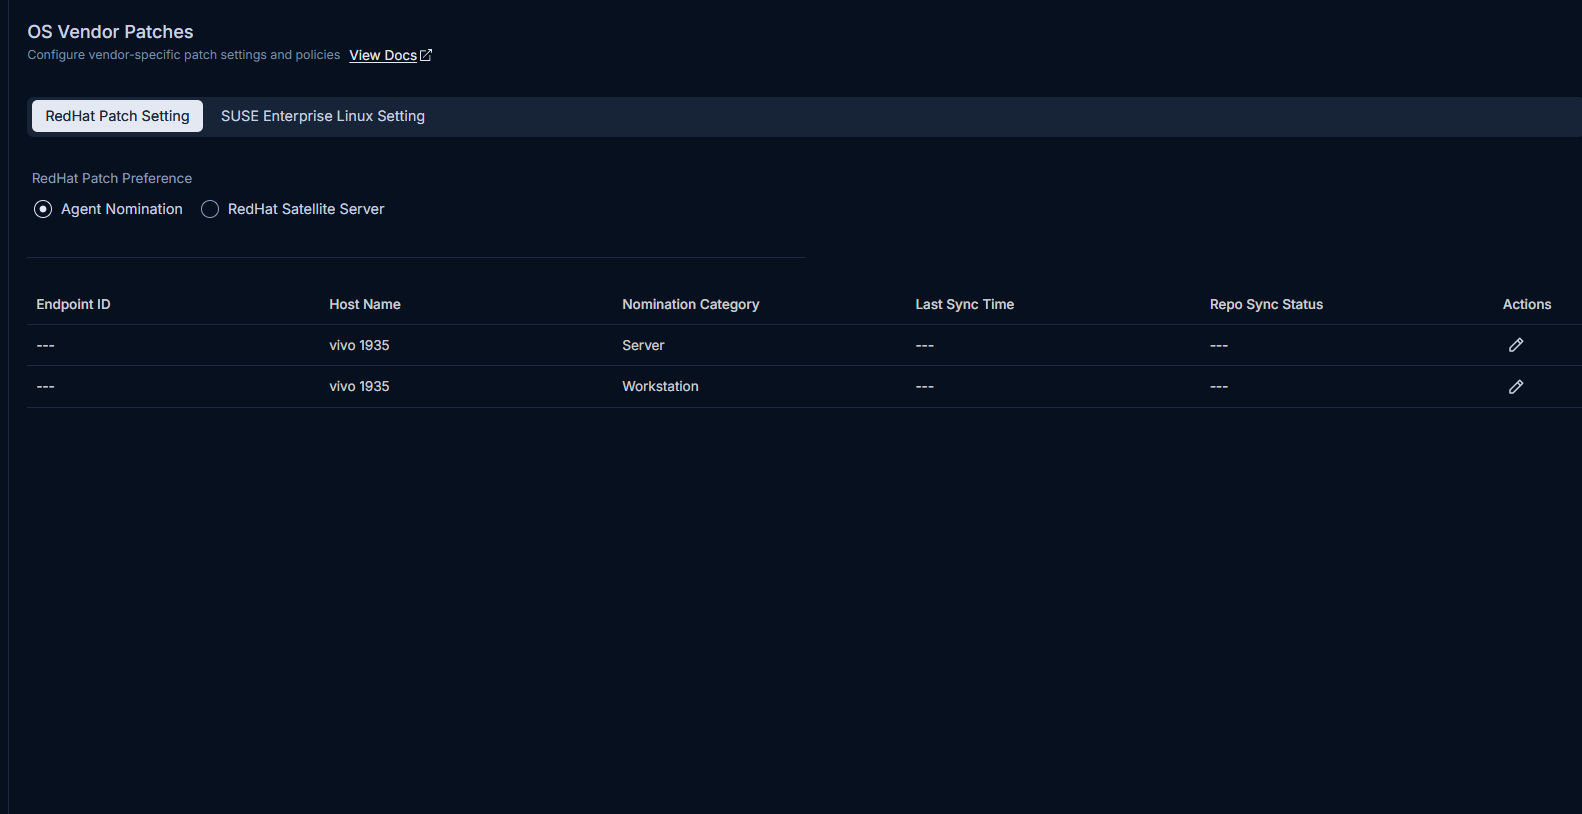Open SUSE Enterprise Linux Setting tab
Viewport: 1582px width, 814px height.
pos(323,116)
